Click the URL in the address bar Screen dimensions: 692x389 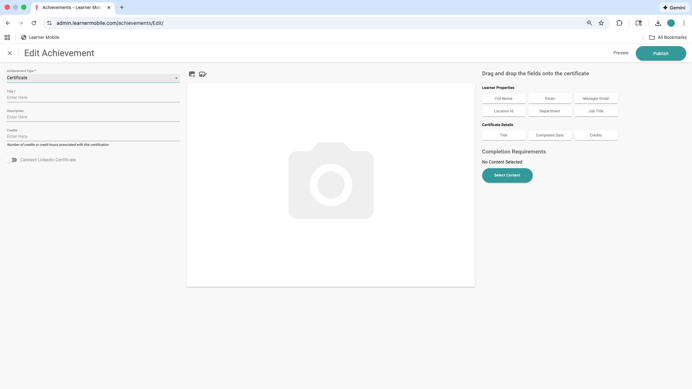[x=110, y=23]
